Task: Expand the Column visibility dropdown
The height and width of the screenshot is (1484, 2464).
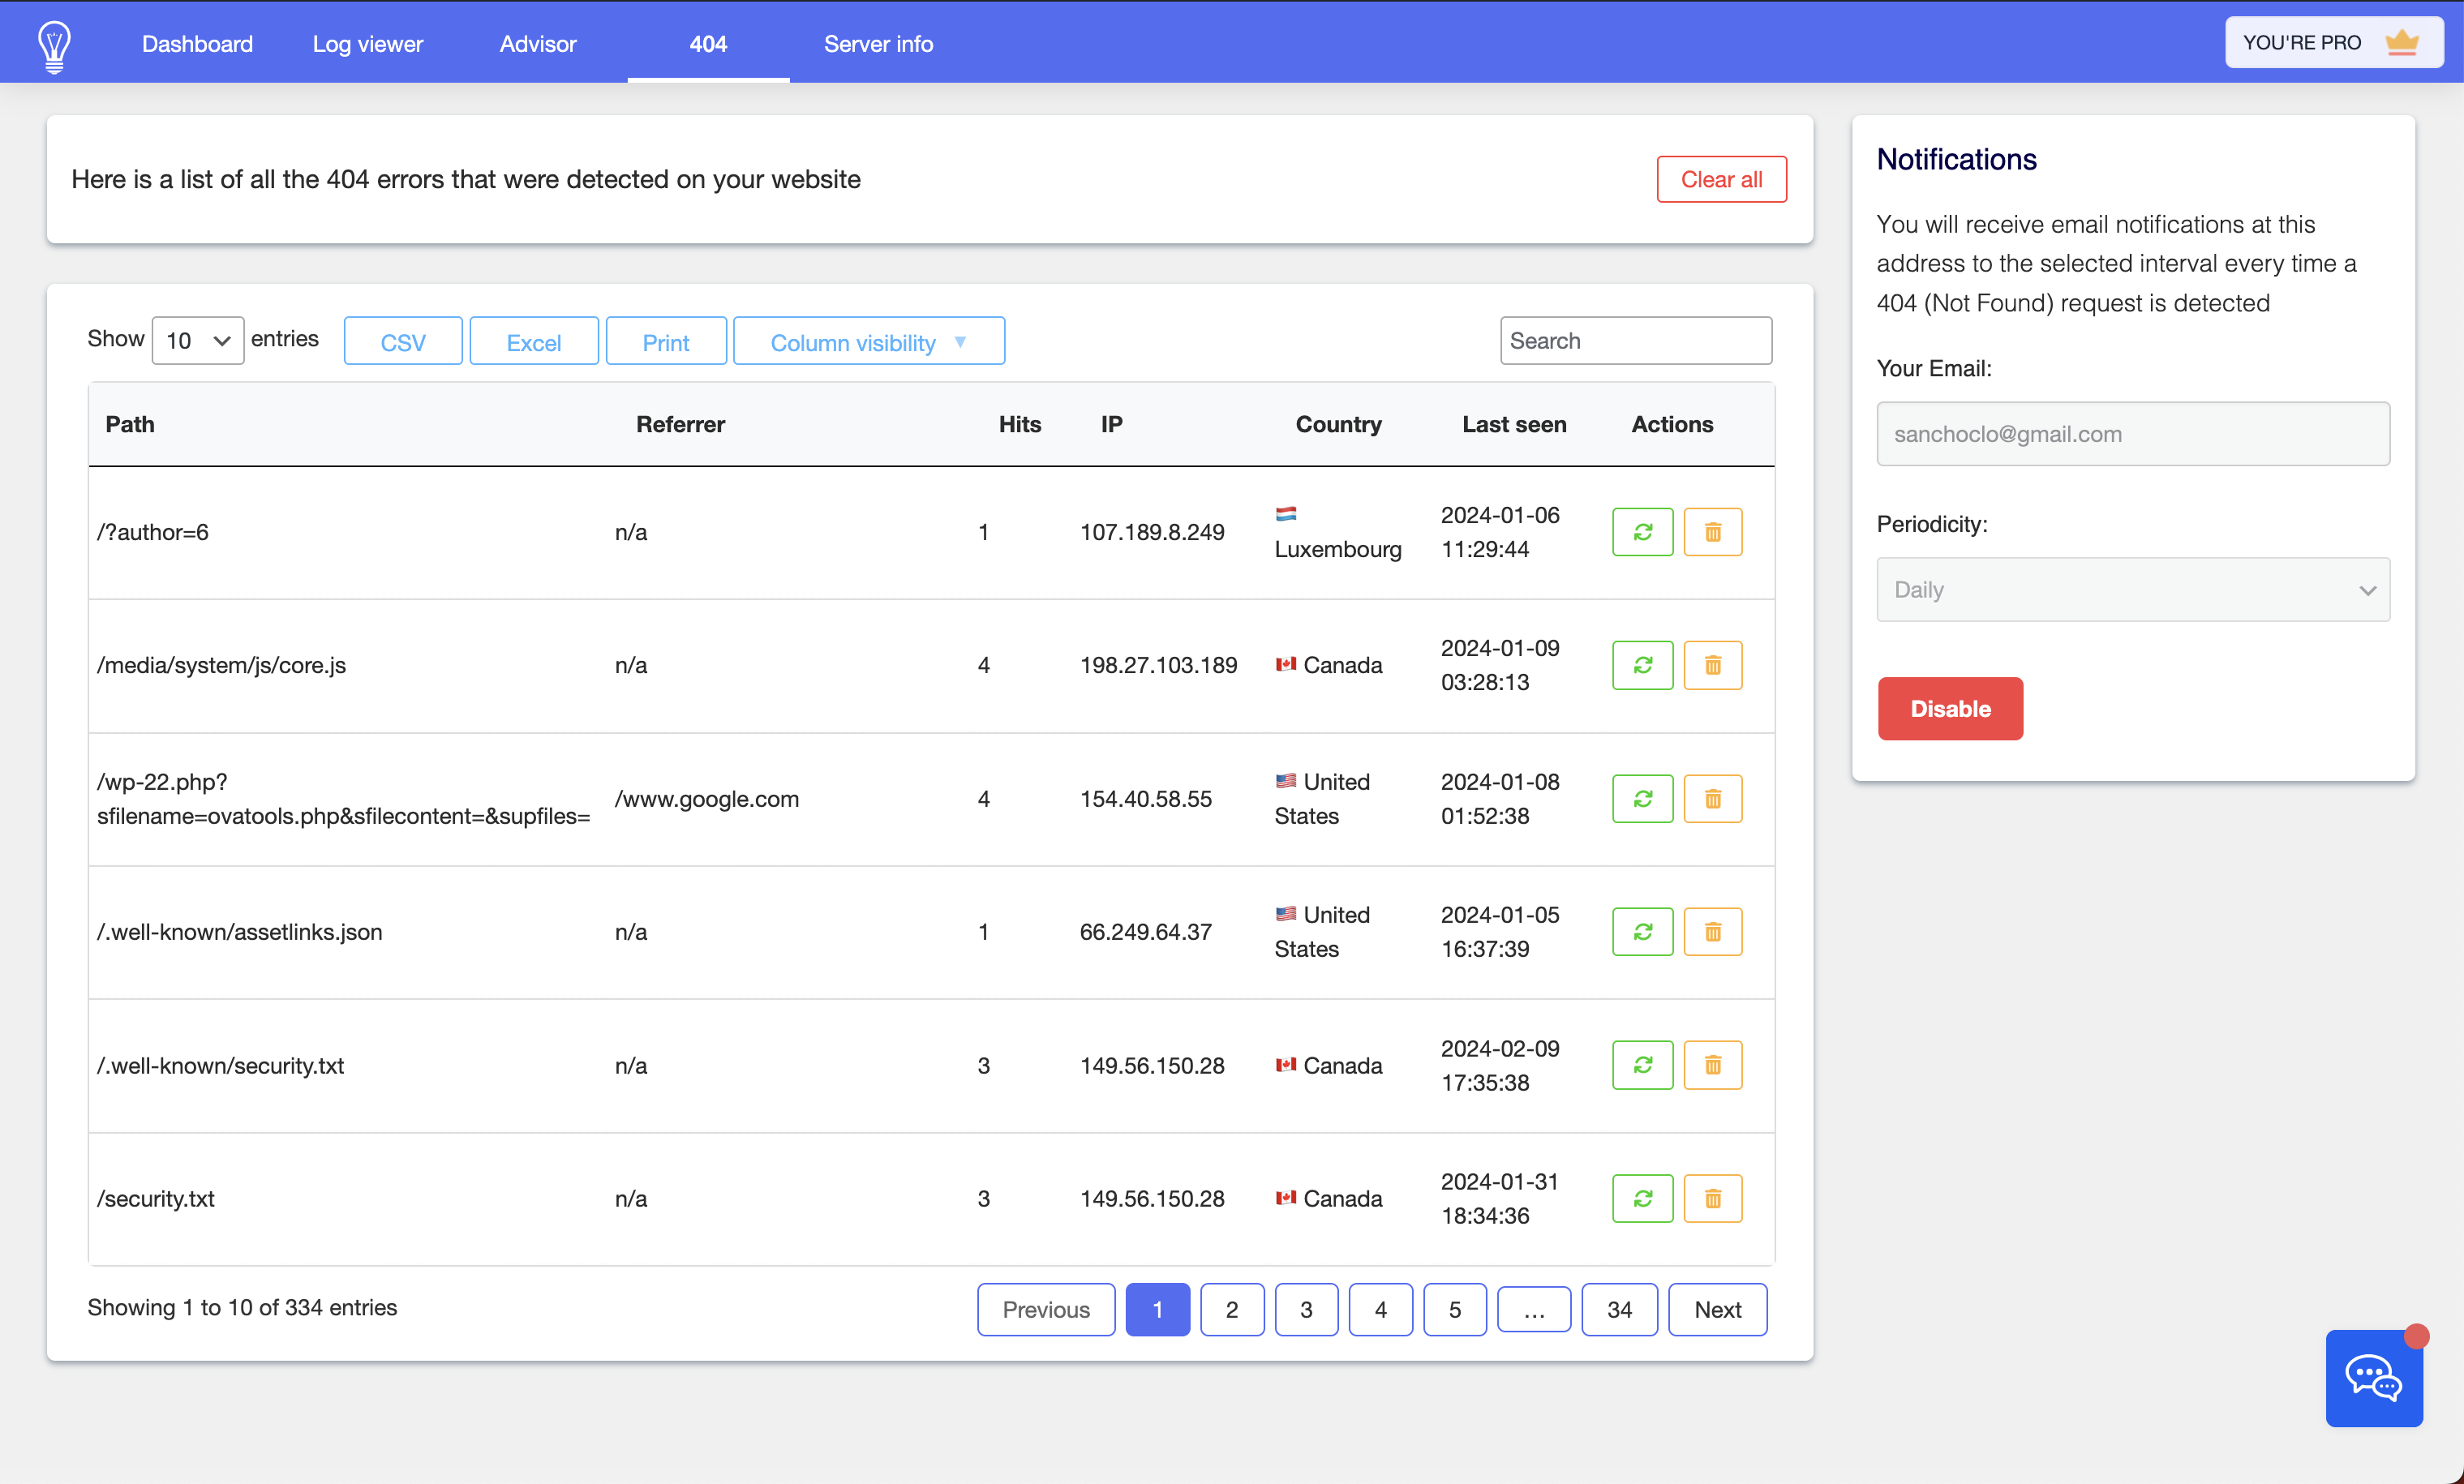Action: 869,342
